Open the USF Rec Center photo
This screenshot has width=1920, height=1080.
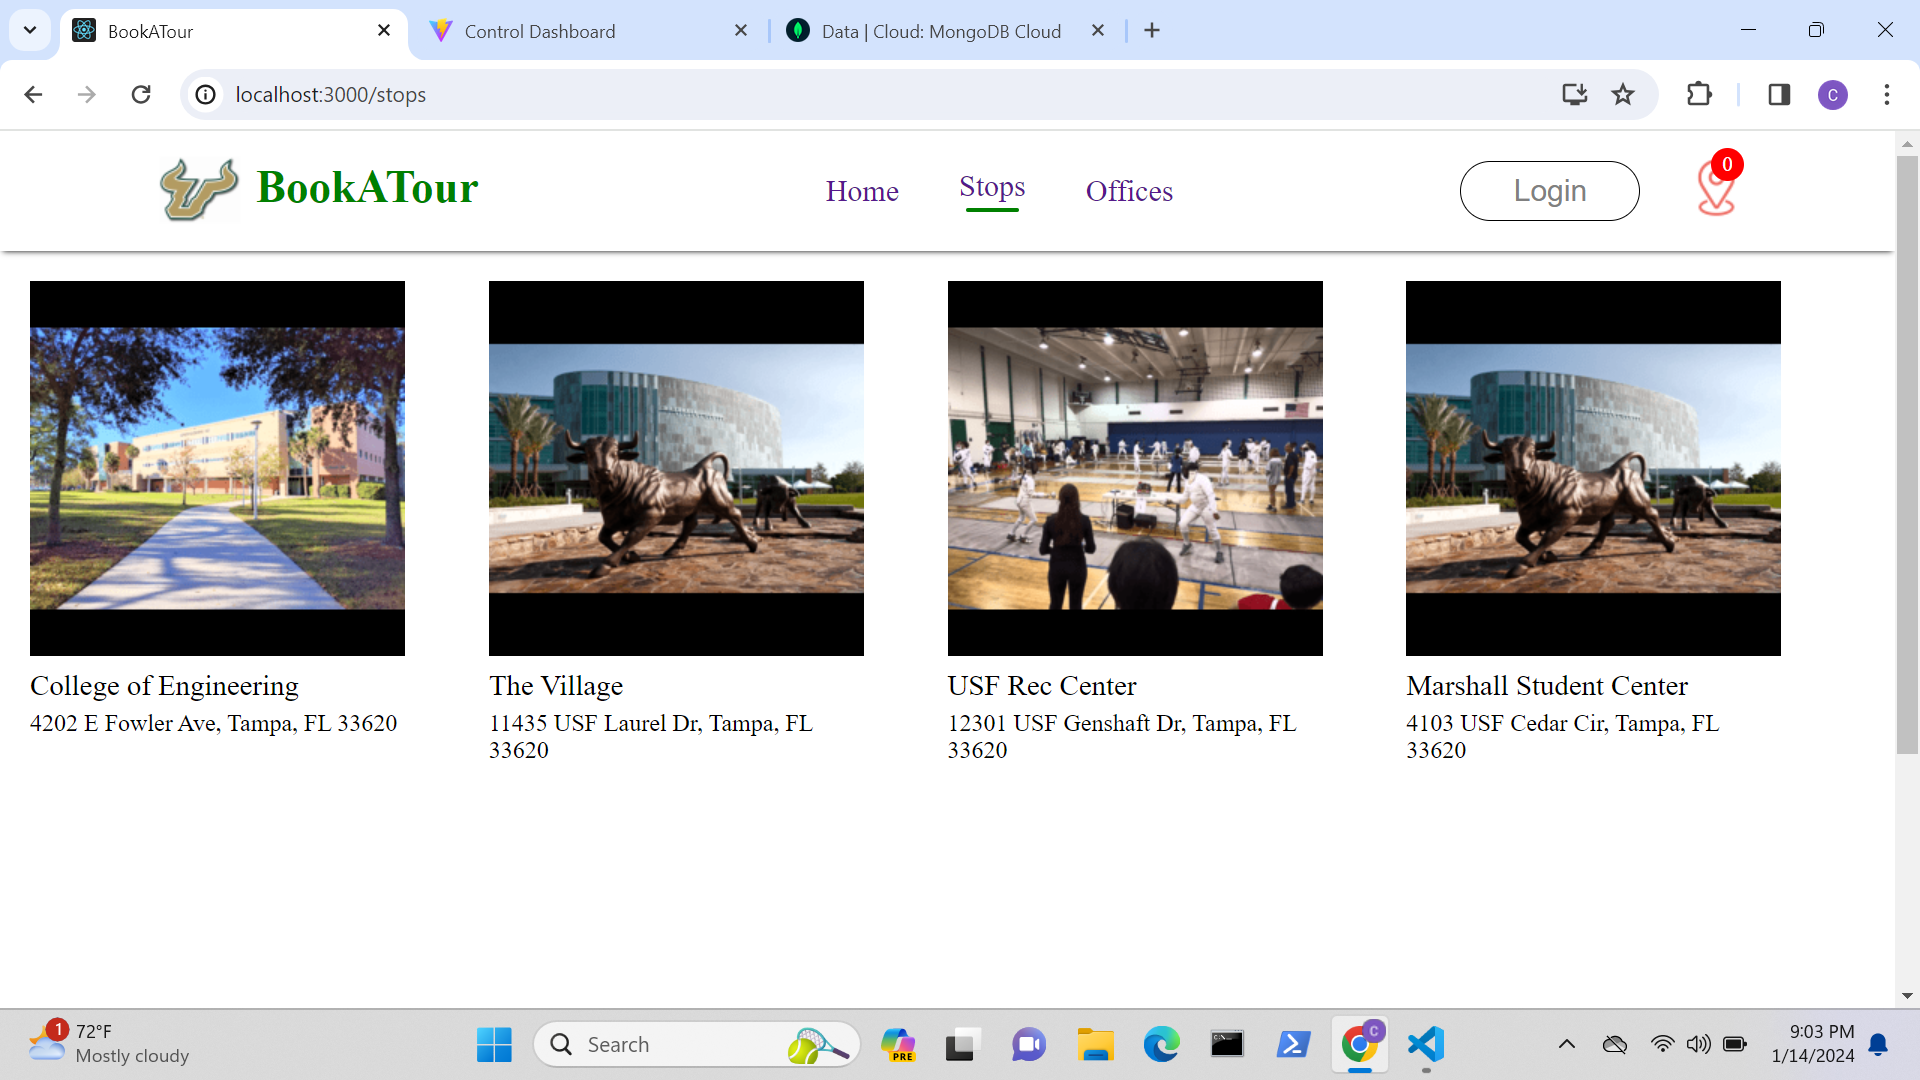tap(1135, 468)
